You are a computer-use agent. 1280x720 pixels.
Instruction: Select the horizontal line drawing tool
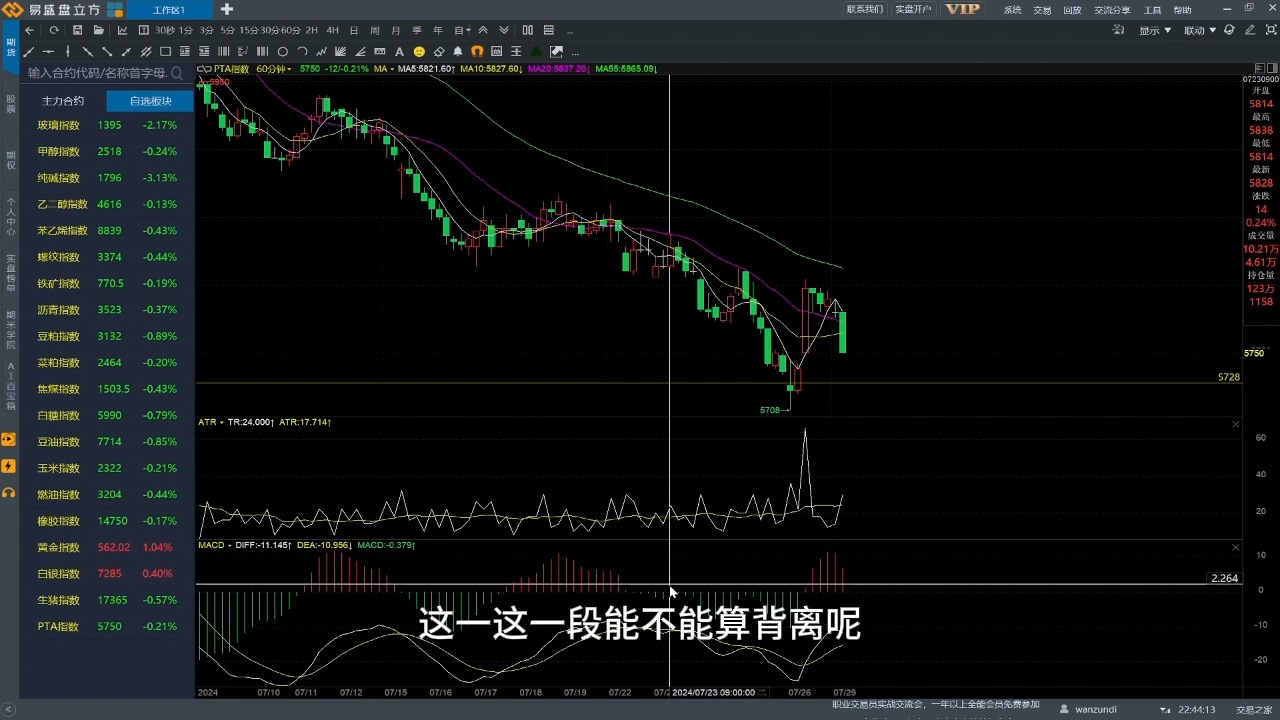click(x=48, y=52)
